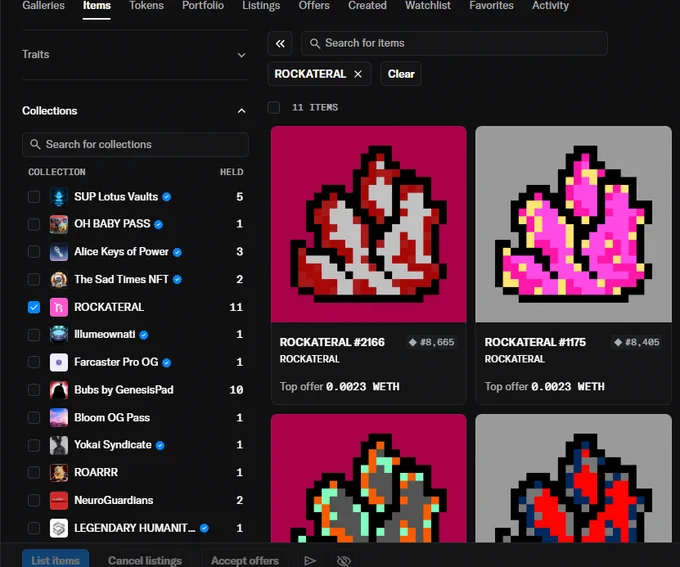Click verified badge next to Yokai Syndicate

[160, 445]
